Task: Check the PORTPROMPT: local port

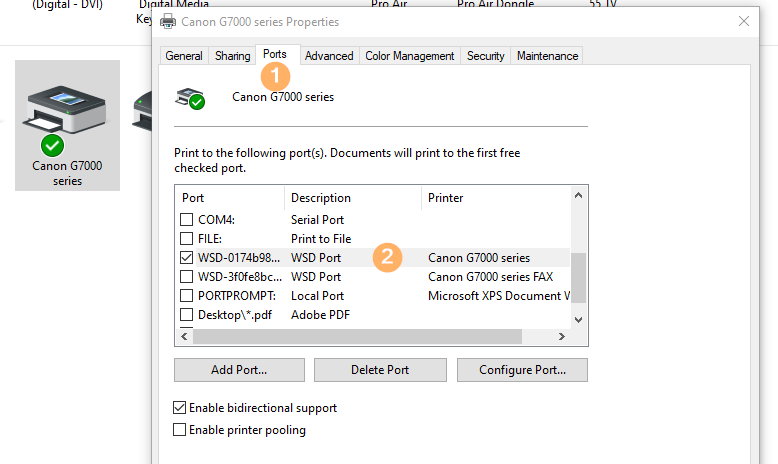Action: pos(186,296)
